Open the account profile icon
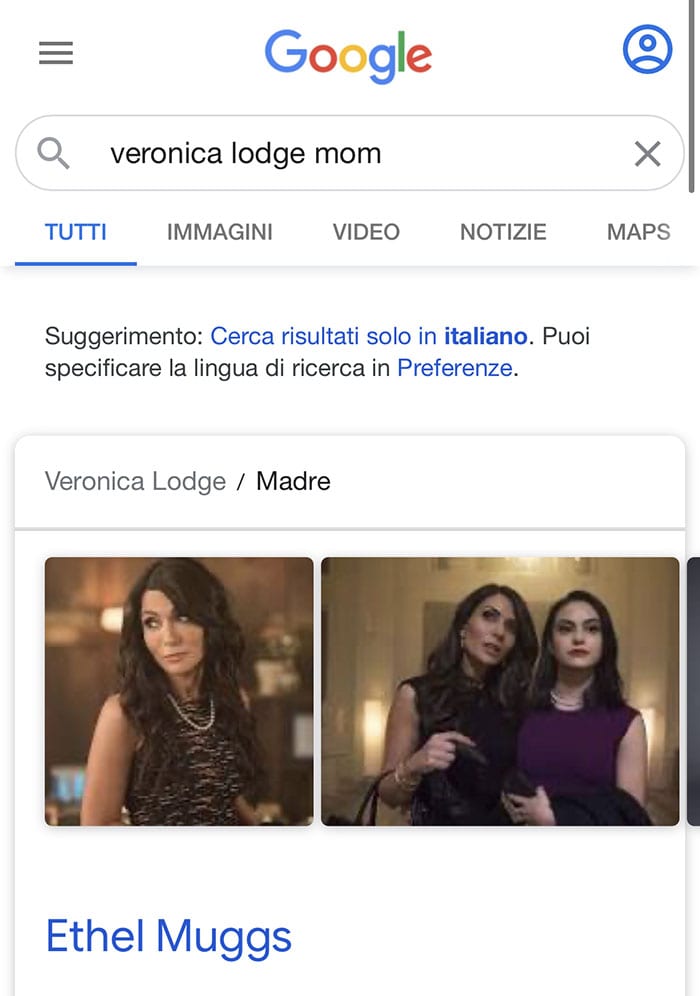700x996 pixels. point(647,50)
